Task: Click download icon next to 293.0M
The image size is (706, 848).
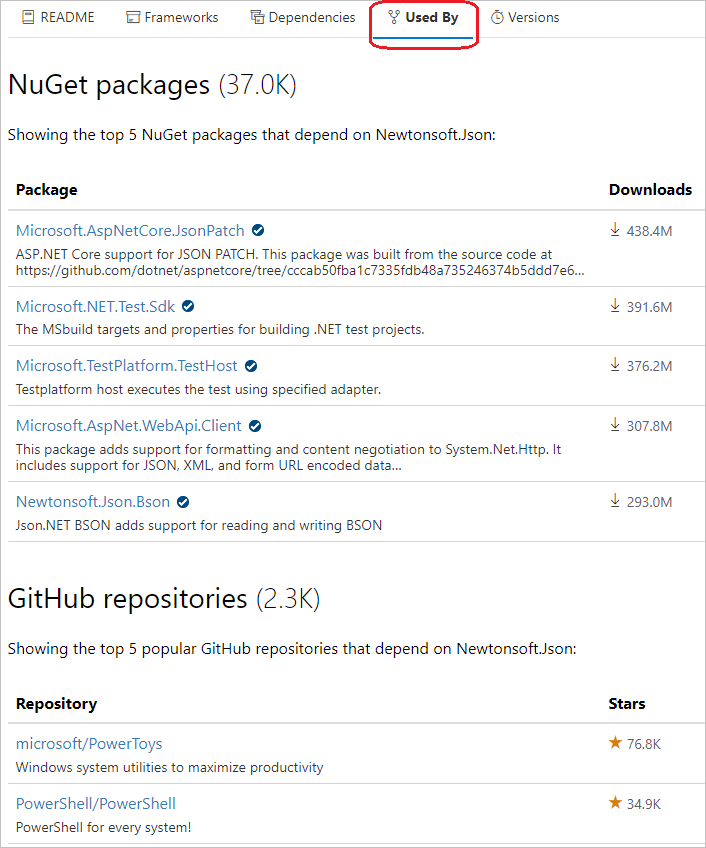Action: pyautogui.click(x=615, y=502)
